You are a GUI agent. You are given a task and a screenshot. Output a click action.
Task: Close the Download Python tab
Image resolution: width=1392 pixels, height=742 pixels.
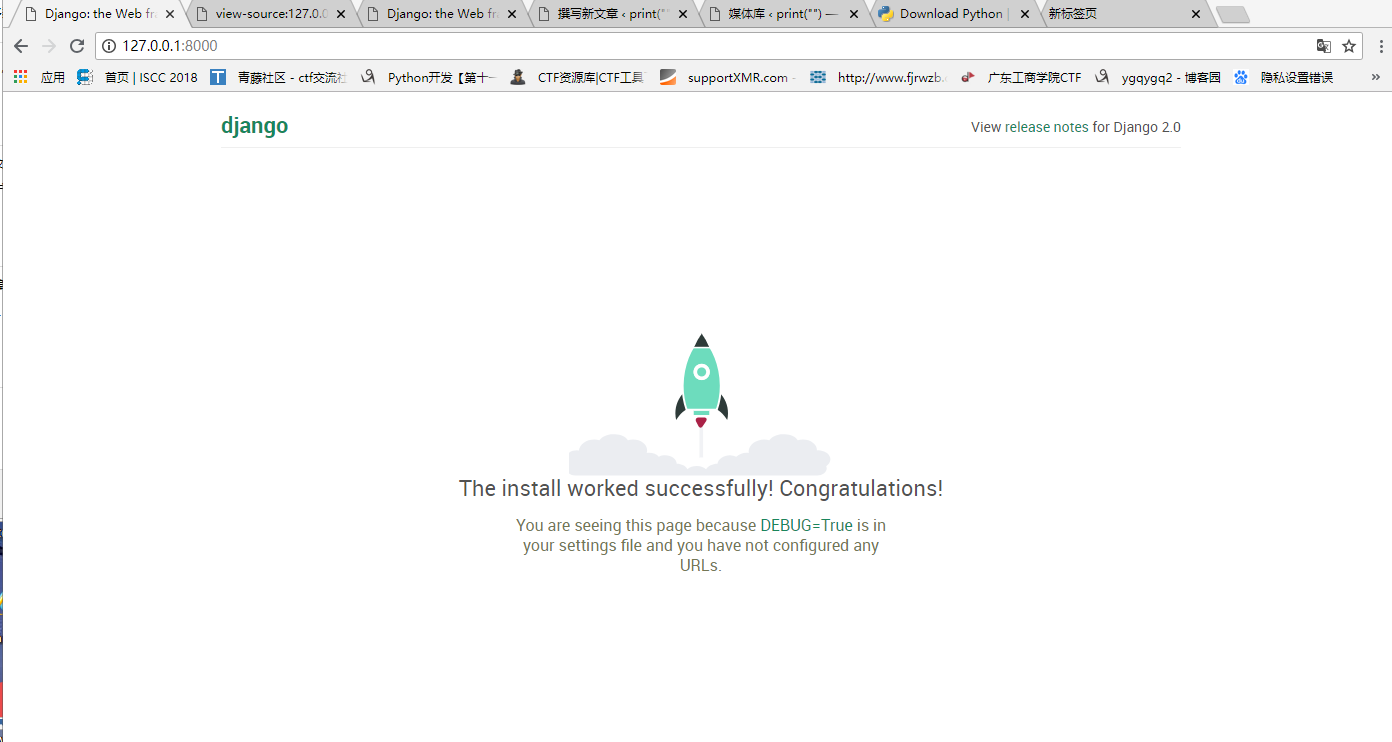(x=1025, y=14)
